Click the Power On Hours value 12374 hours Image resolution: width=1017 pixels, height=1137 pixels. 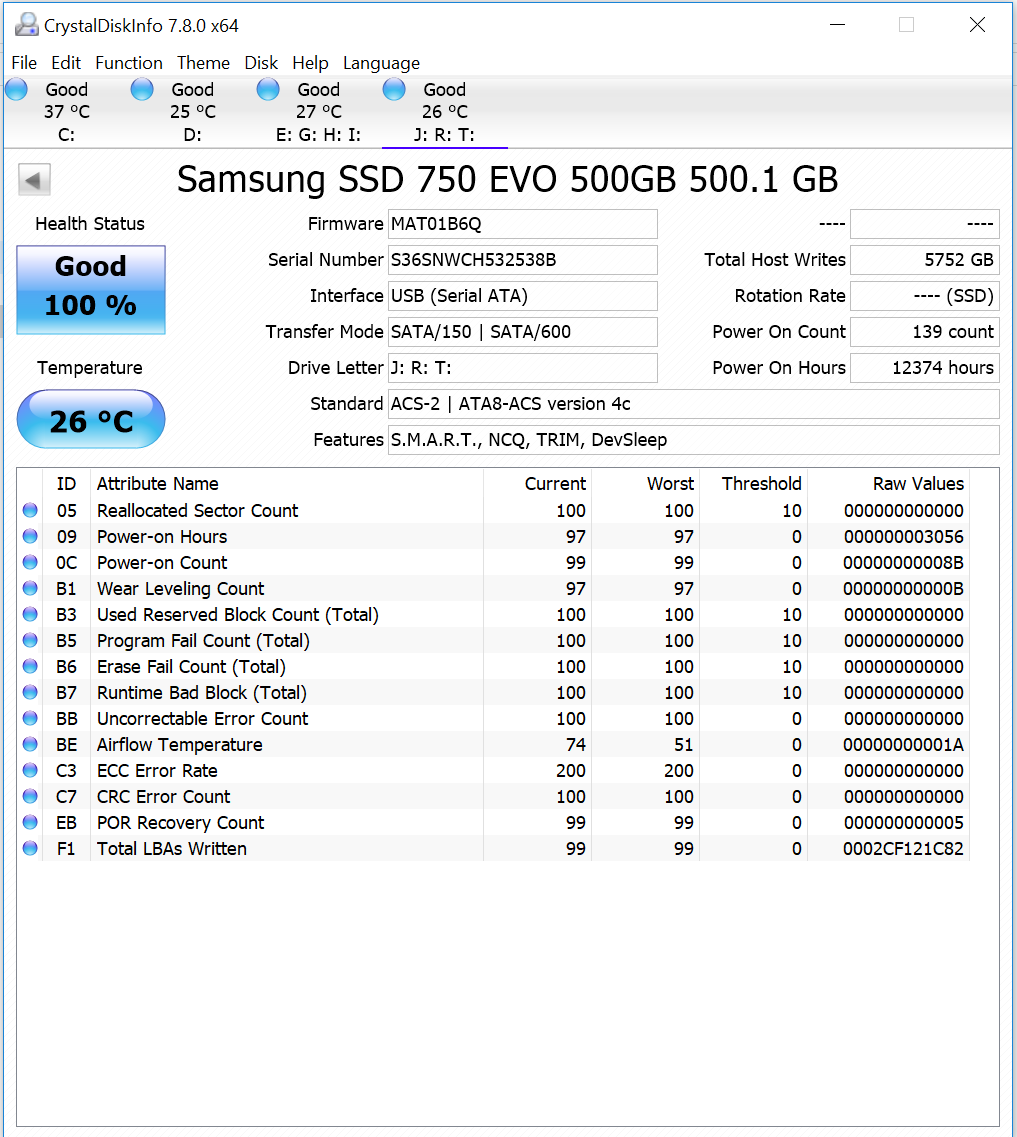click(925, 368)
